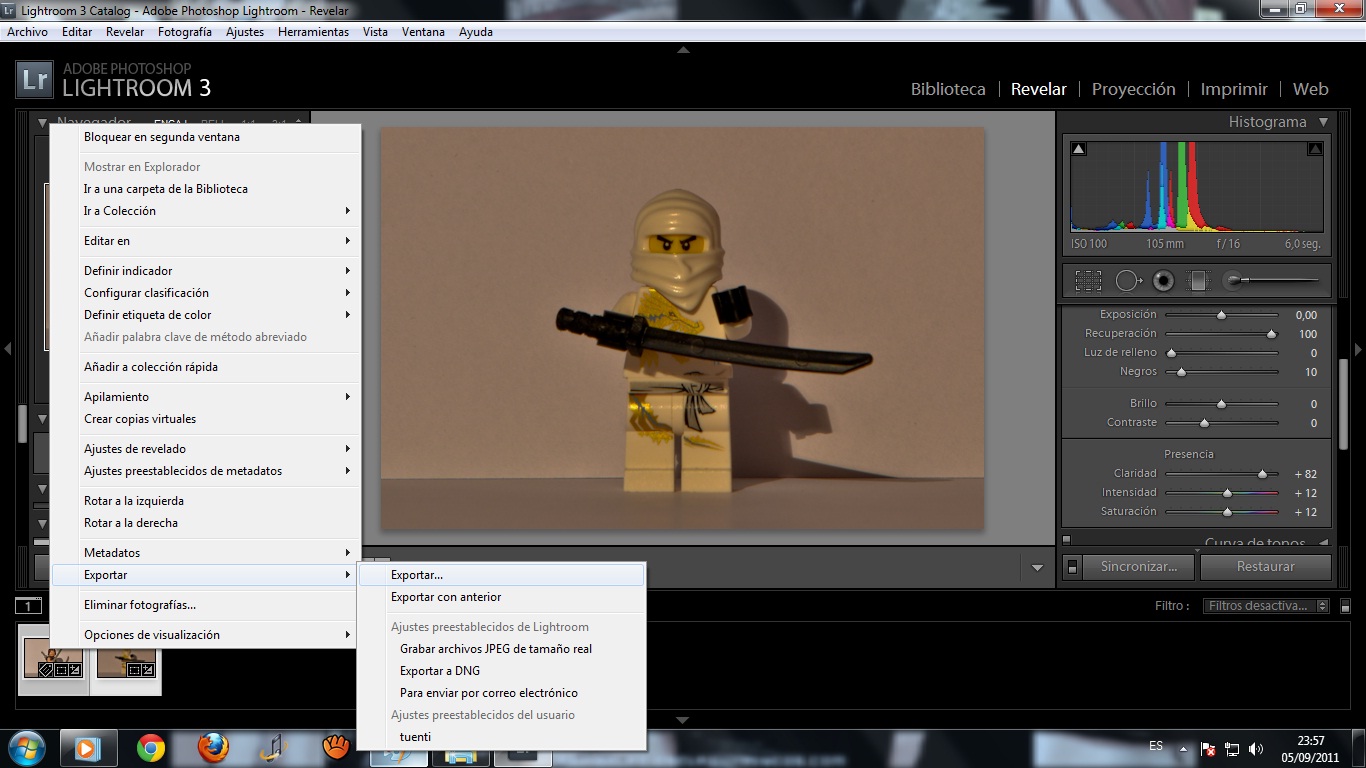Open the Filtros desactivados dropdown
Screen dimensions: 1366x768
(x=1266, y=606)
